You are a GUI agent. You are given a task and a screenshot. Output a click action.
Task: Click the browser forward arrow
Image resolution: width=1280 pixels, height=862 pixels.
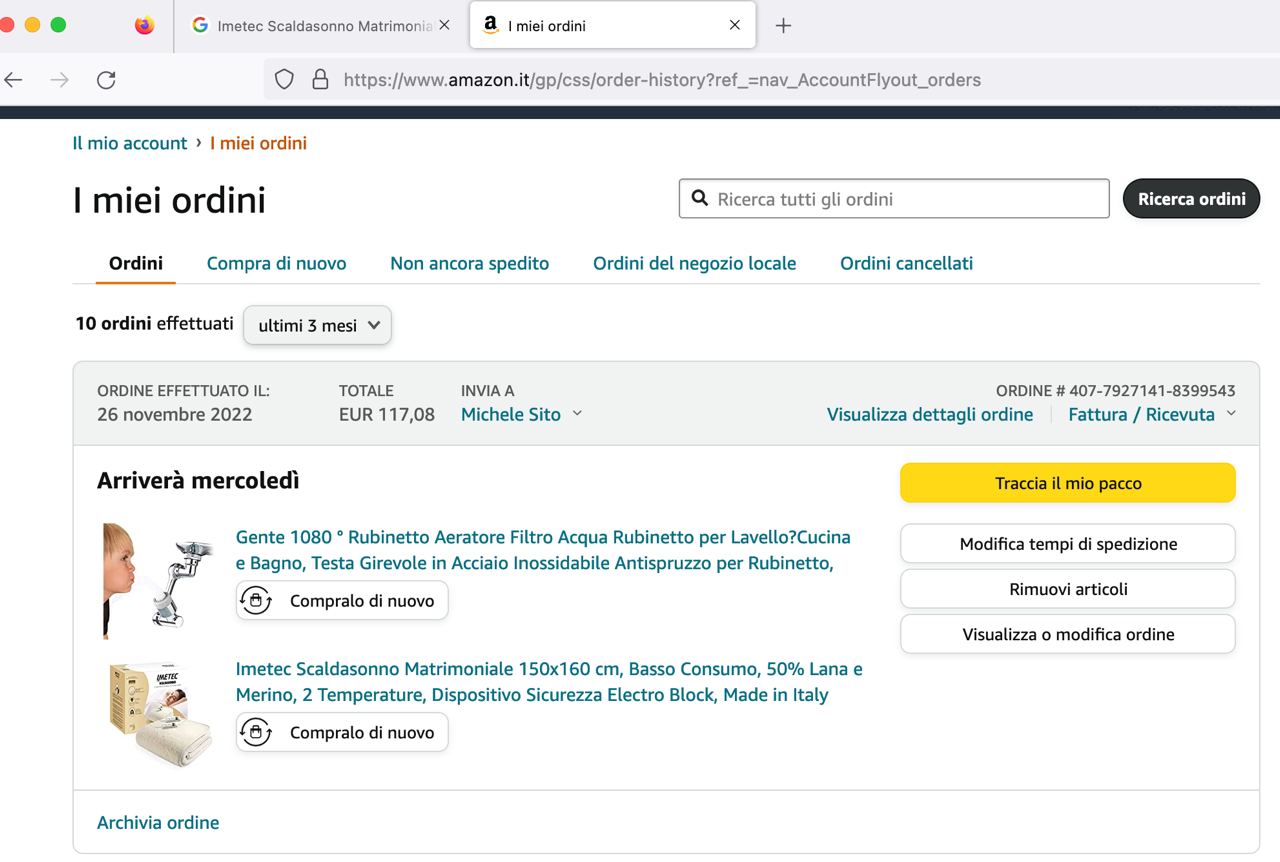pos(60,80)
